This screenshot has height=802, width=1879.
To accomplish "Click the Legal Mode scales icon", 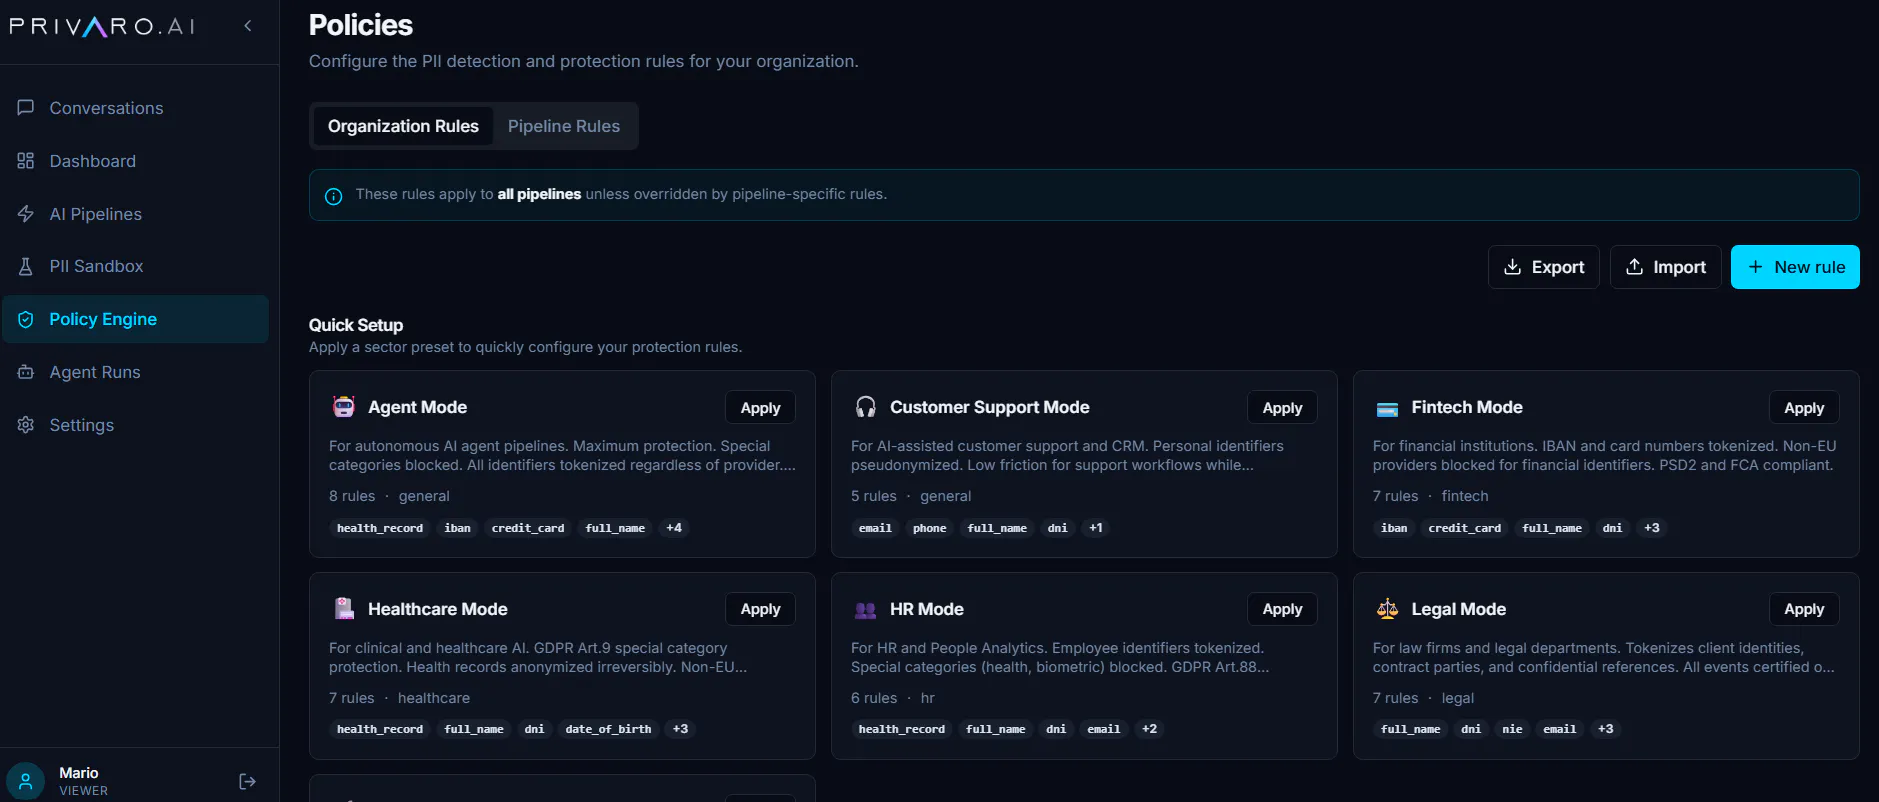I will [1387, 608].
